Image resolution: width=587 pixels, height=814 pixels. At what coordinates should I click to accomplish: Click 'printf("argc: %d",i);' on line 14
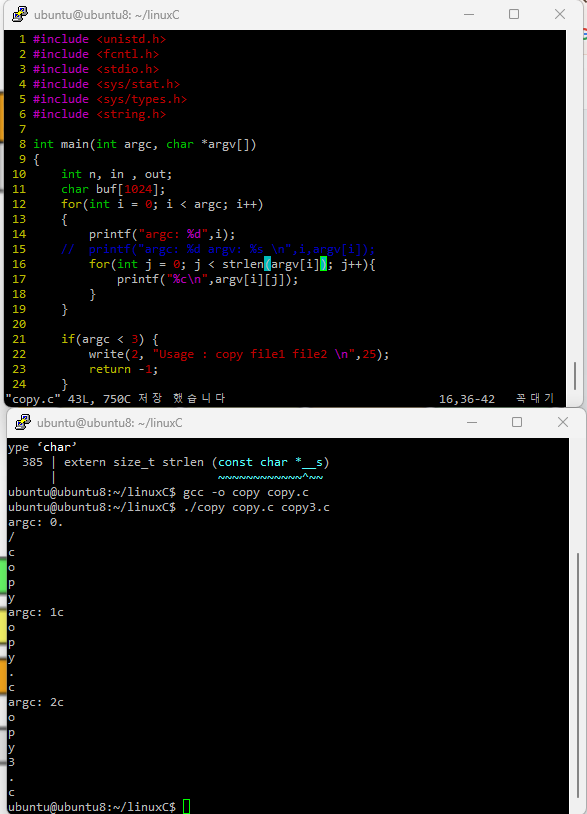click(162, 234)
